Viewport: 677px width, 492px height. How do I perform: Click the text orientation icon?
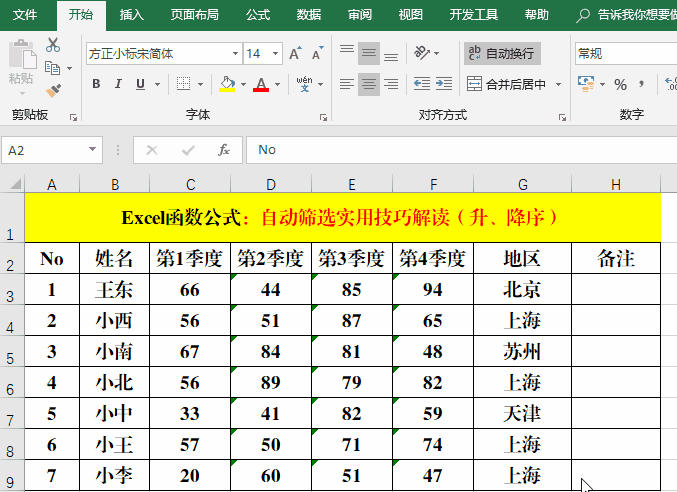[424, 53]
